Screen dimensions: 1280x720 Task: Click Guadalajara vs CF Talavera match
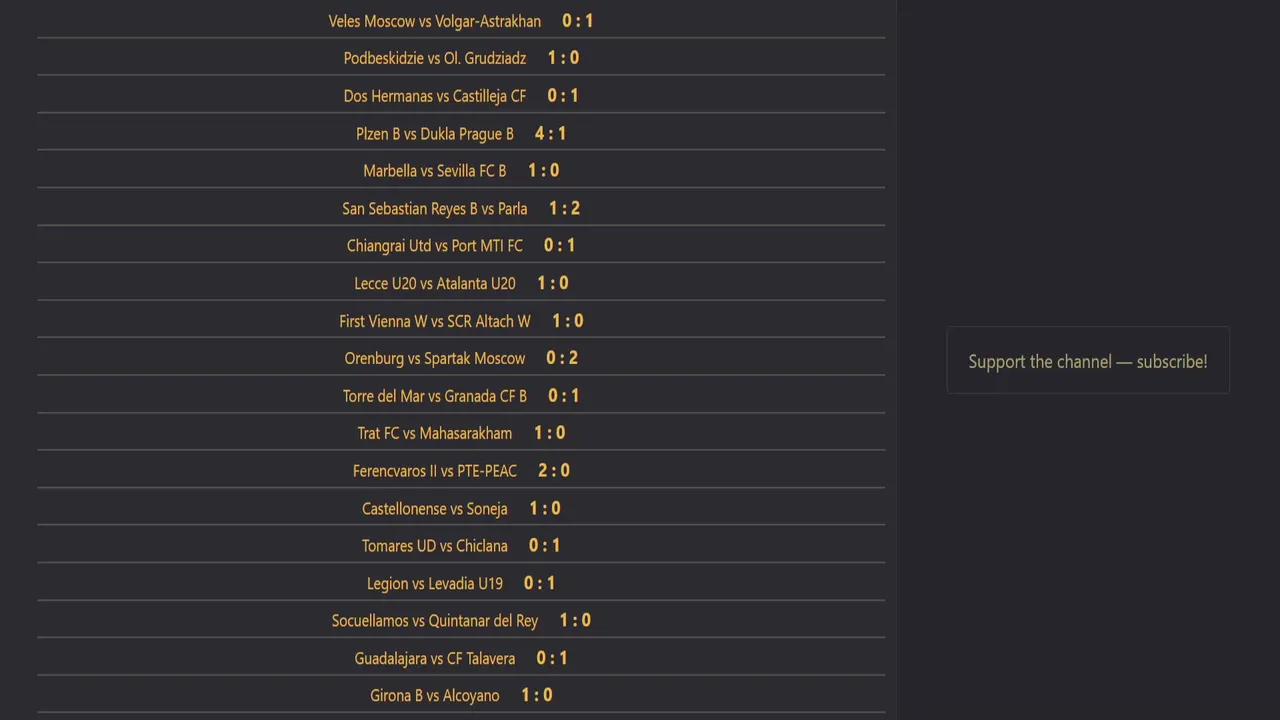coord(435,659)
